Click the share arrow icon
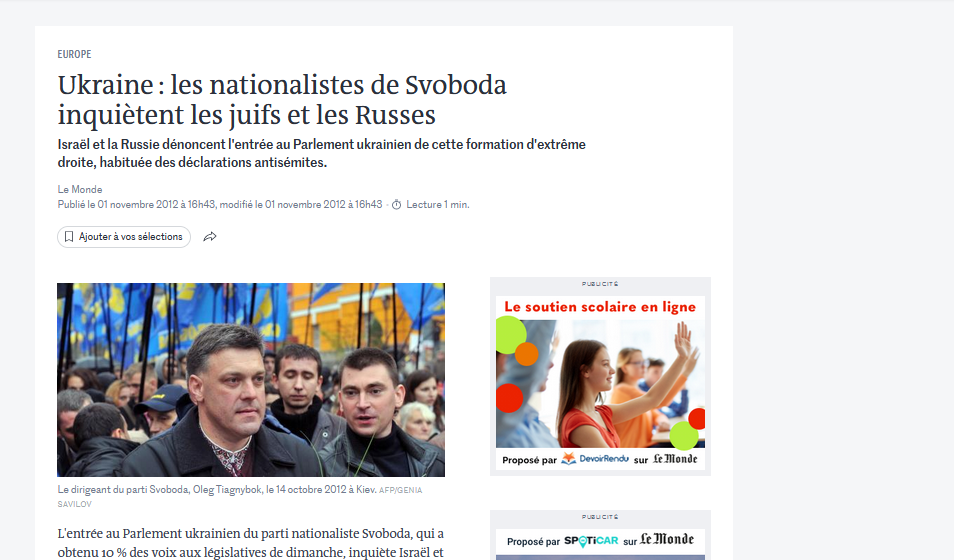 pyautogui.click(x=210, y=237)
